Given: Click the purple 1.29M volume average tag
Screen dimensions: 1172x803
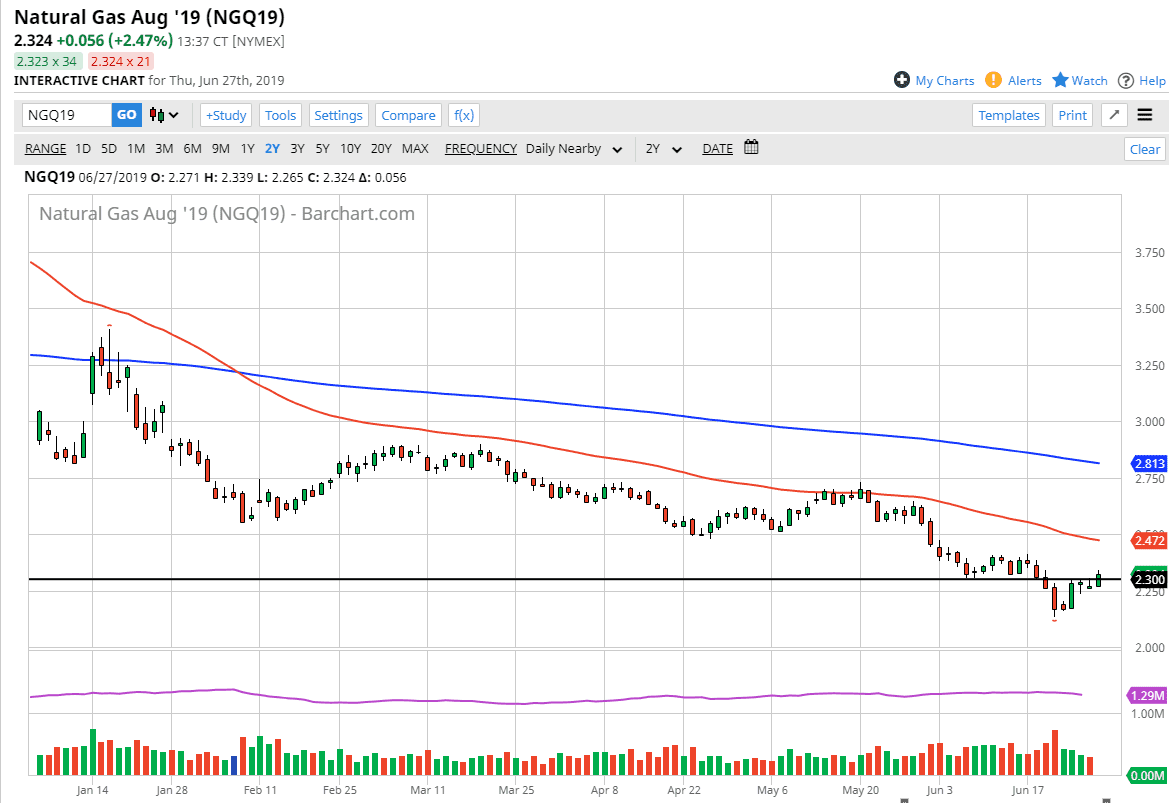Looking at the screenshot, I should (1147, 695).
